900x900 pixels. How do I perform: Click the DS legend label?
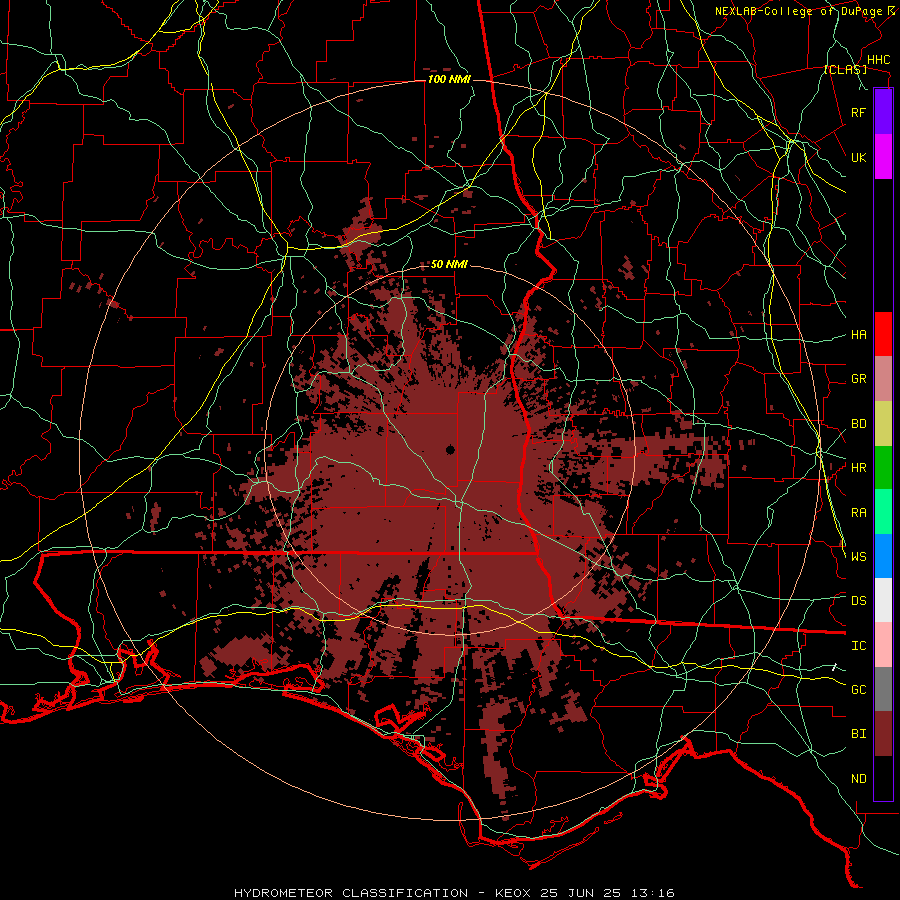point(858,601)
